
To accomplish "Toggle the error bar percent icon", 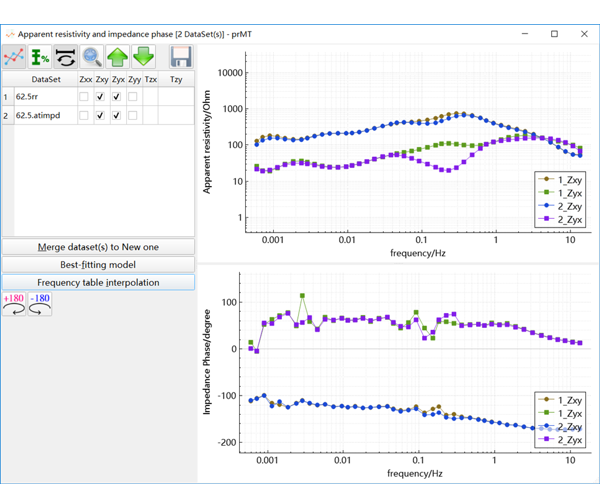I will 40,57.
